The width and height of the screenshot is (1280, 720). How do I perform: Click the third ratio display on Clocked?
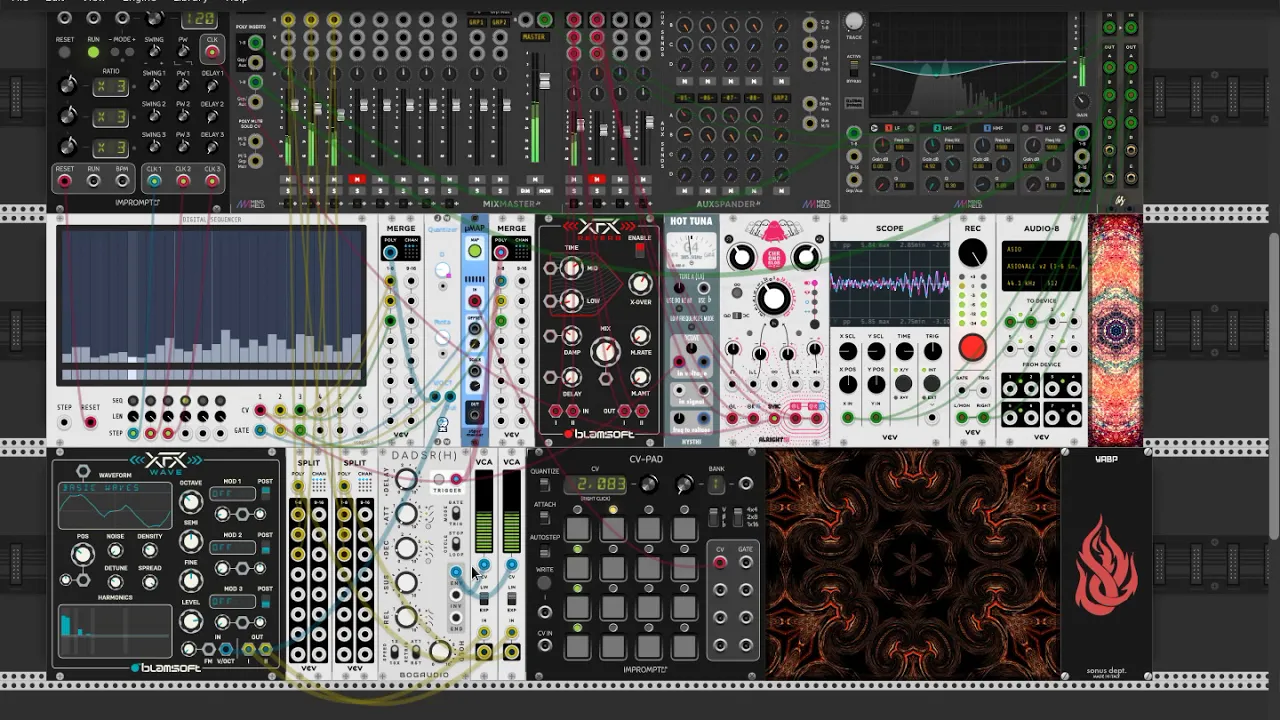click(x=110, y=148)
